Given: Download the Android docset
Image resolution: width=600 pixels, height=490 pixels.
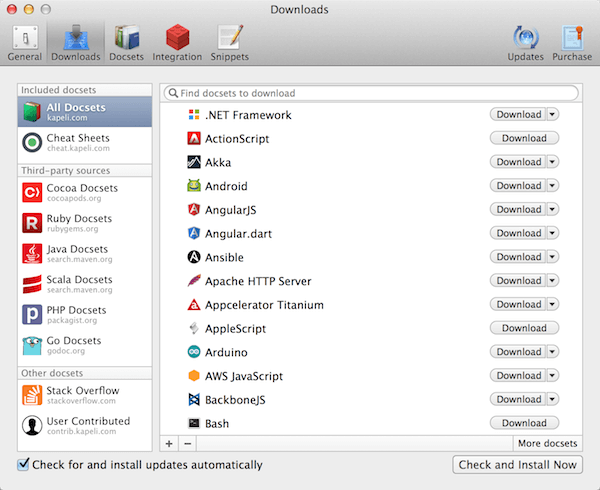Looking at the screenshot, I should pos(518,186).
